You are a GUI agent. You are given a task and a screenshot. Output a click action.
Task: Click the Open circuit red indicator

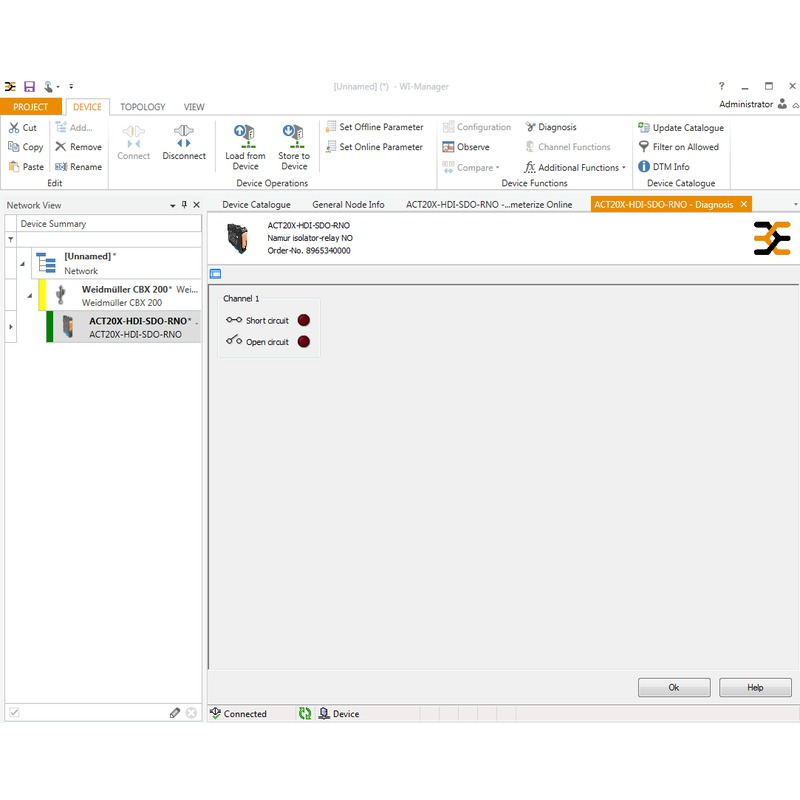pyautogui.click(x=304, y=341)
